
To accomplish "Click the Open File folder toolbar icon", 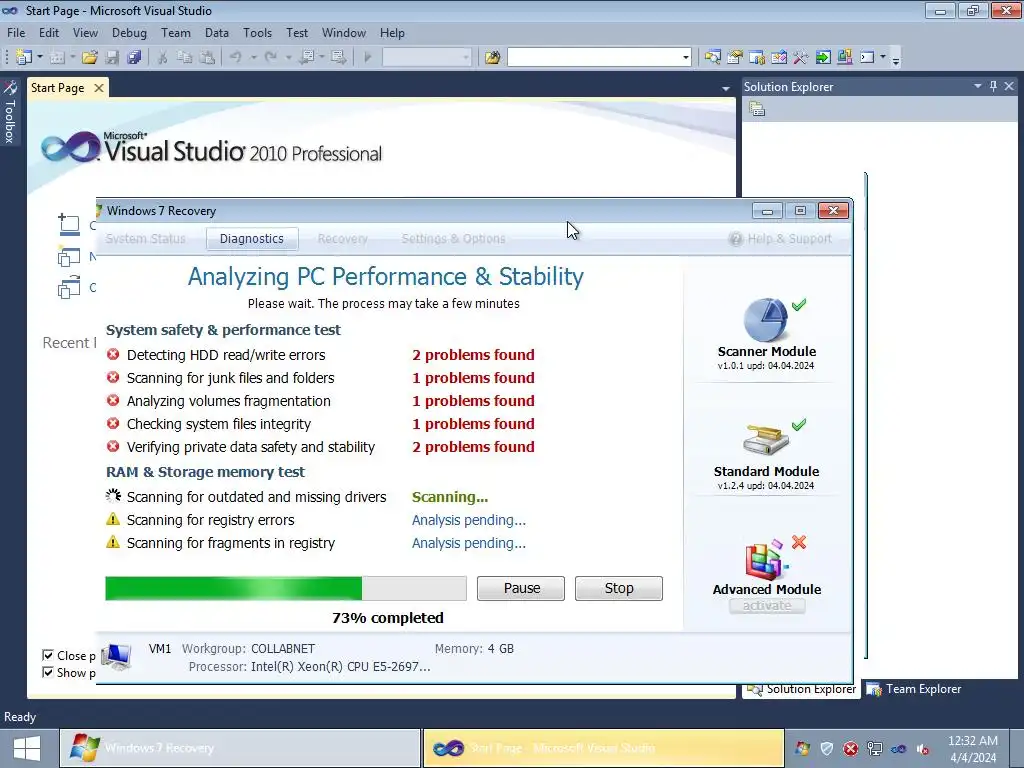I will tap(89, 57).
